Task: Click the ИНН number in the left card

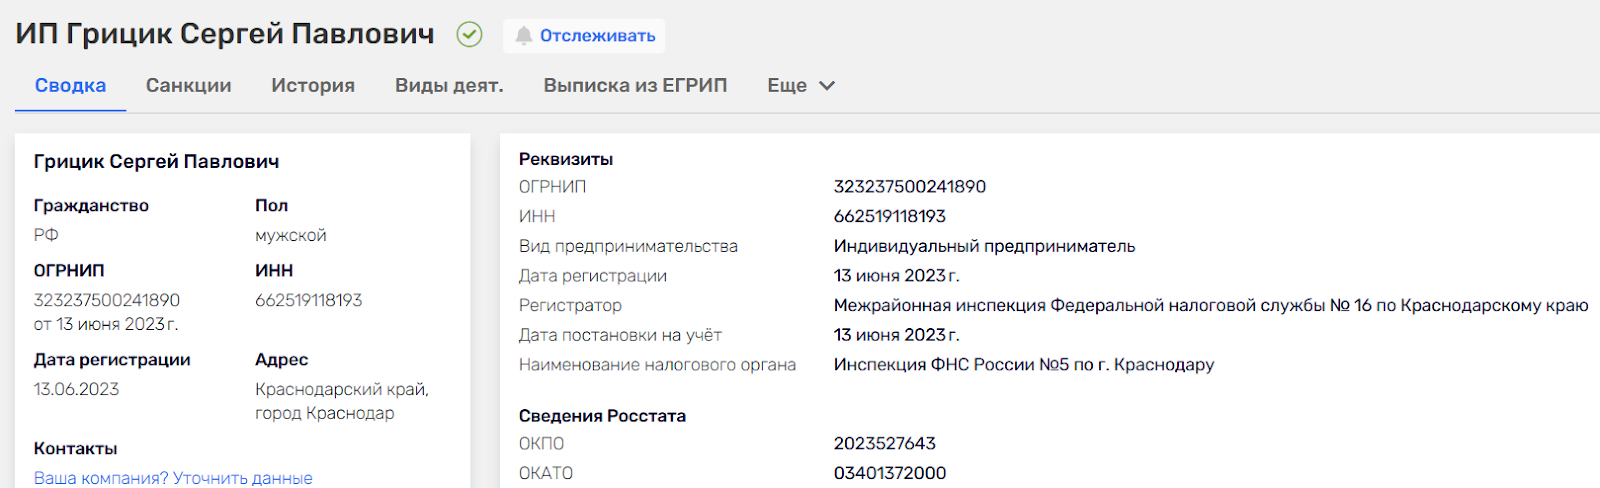Action: (308, 300)
